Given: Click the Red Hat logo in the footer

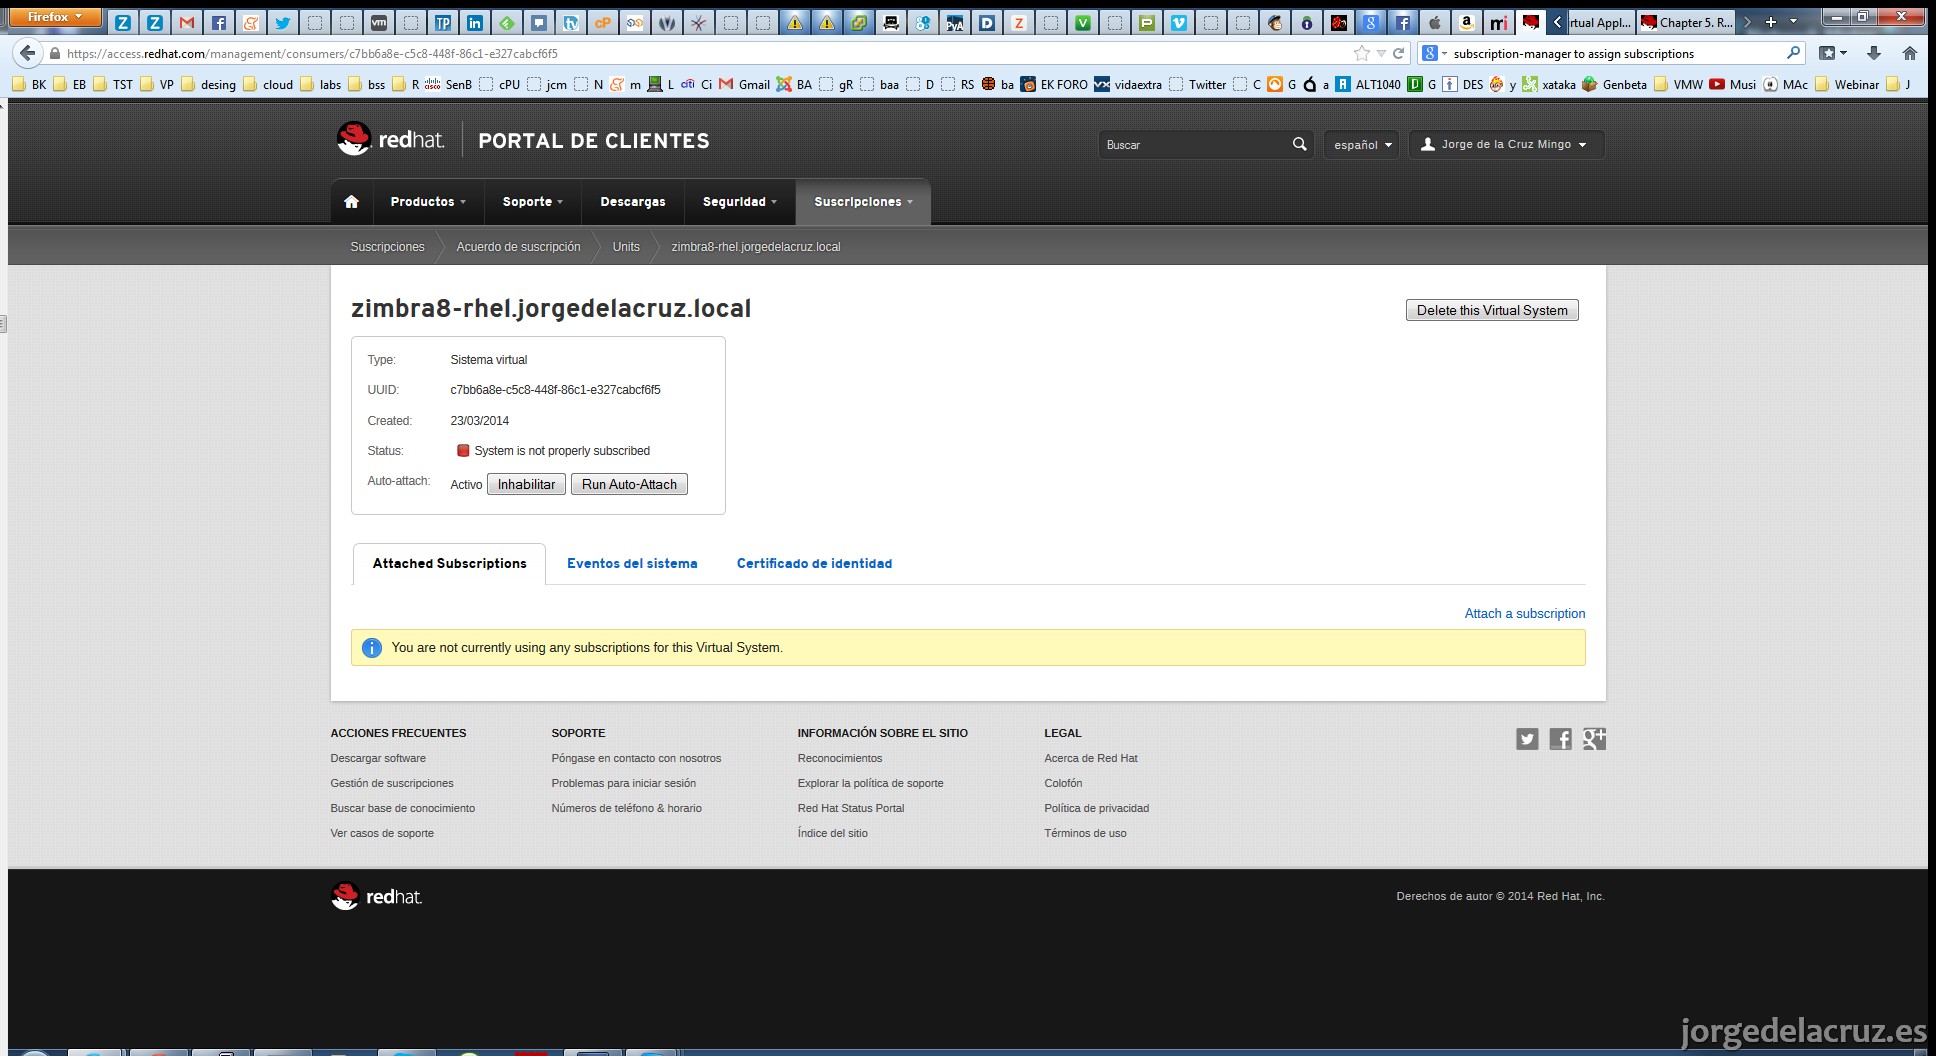Looking at the screenshot, I should pos(377,896).
